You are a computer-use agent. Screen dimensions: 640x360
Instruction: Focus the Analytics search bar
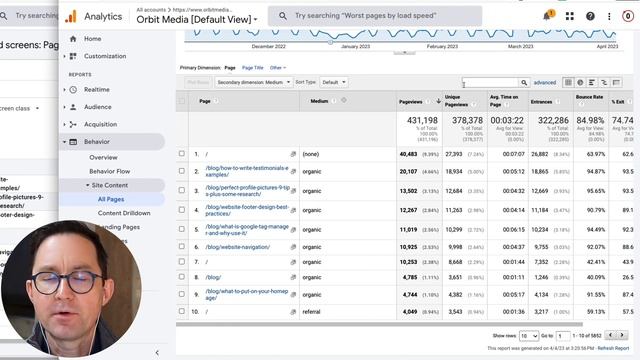[375, 16]
